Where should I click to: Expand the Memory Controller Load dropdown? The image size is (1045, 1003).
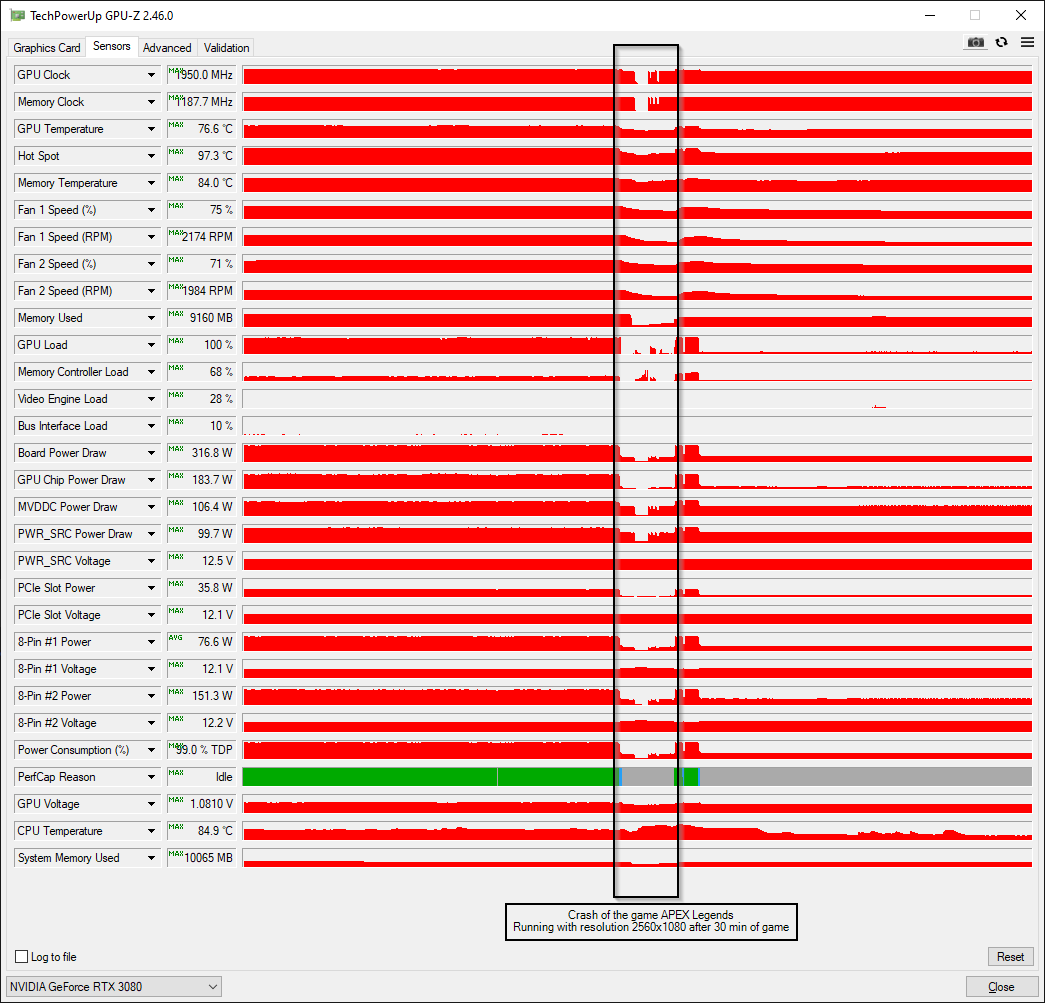click(x=151, y=372)
